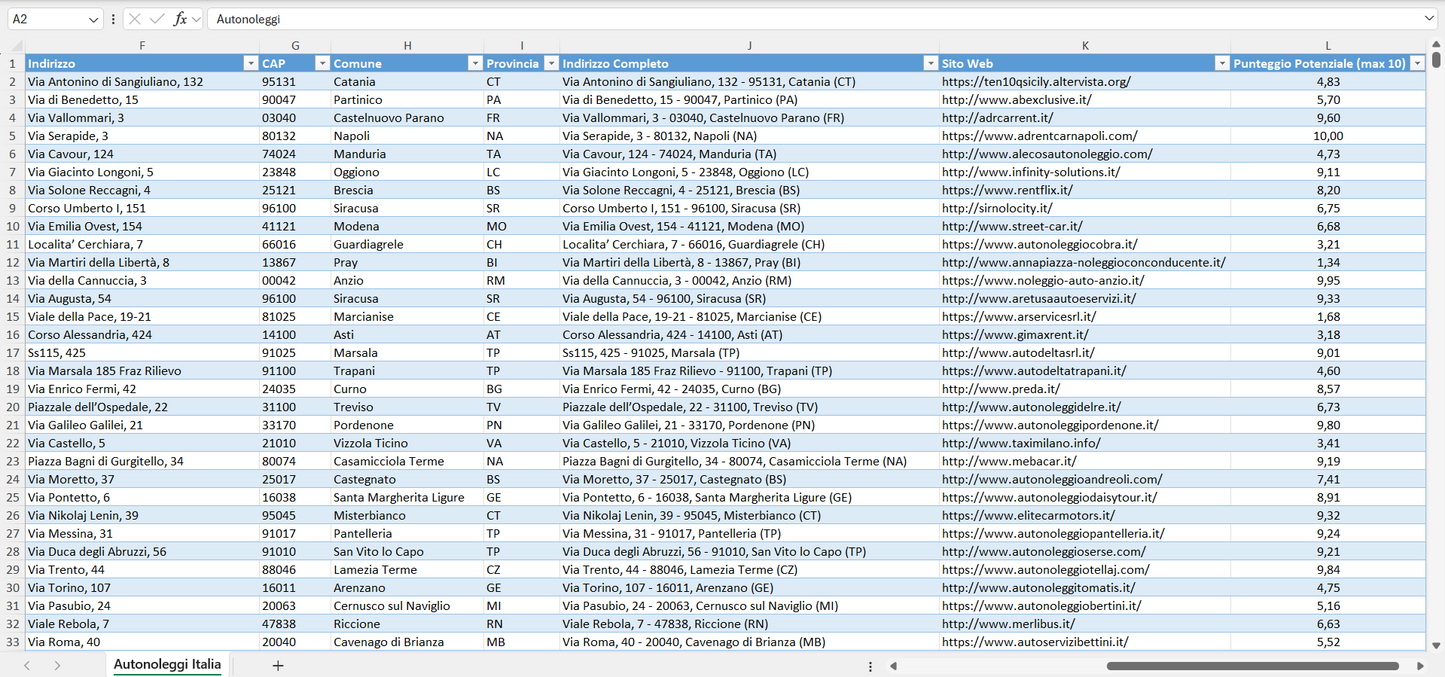Click the Enter checkmark icon in formula bar

tap(157, 19)
